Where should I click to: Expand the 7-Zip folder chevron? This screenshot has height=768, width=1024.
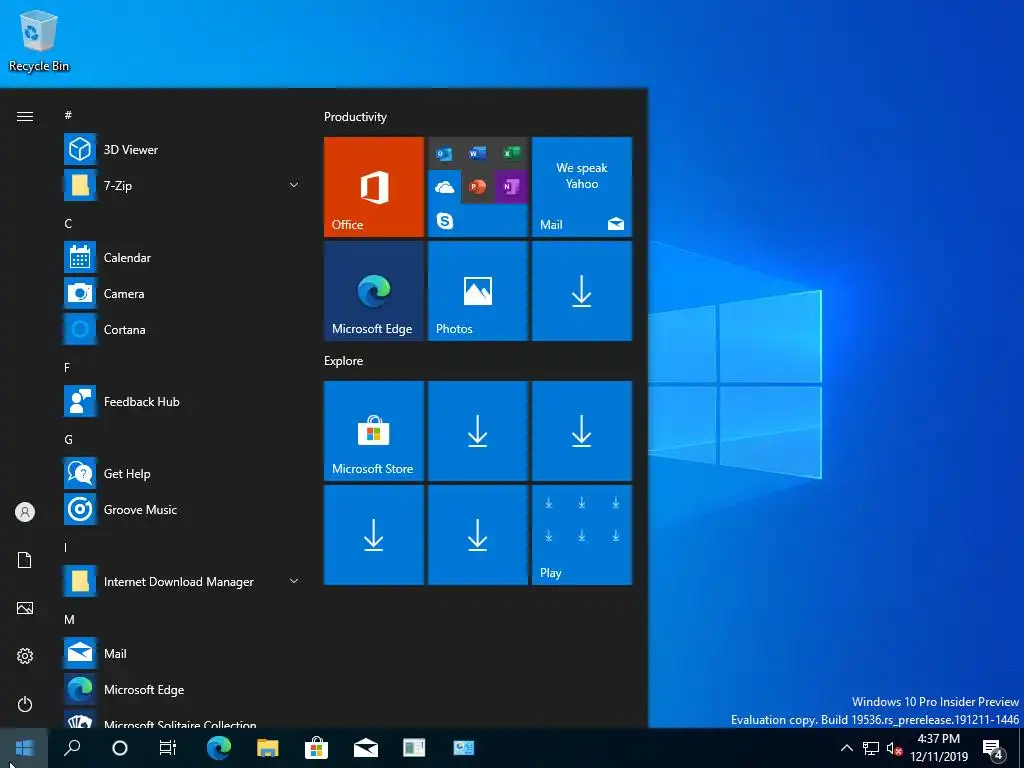click(294, 185)
